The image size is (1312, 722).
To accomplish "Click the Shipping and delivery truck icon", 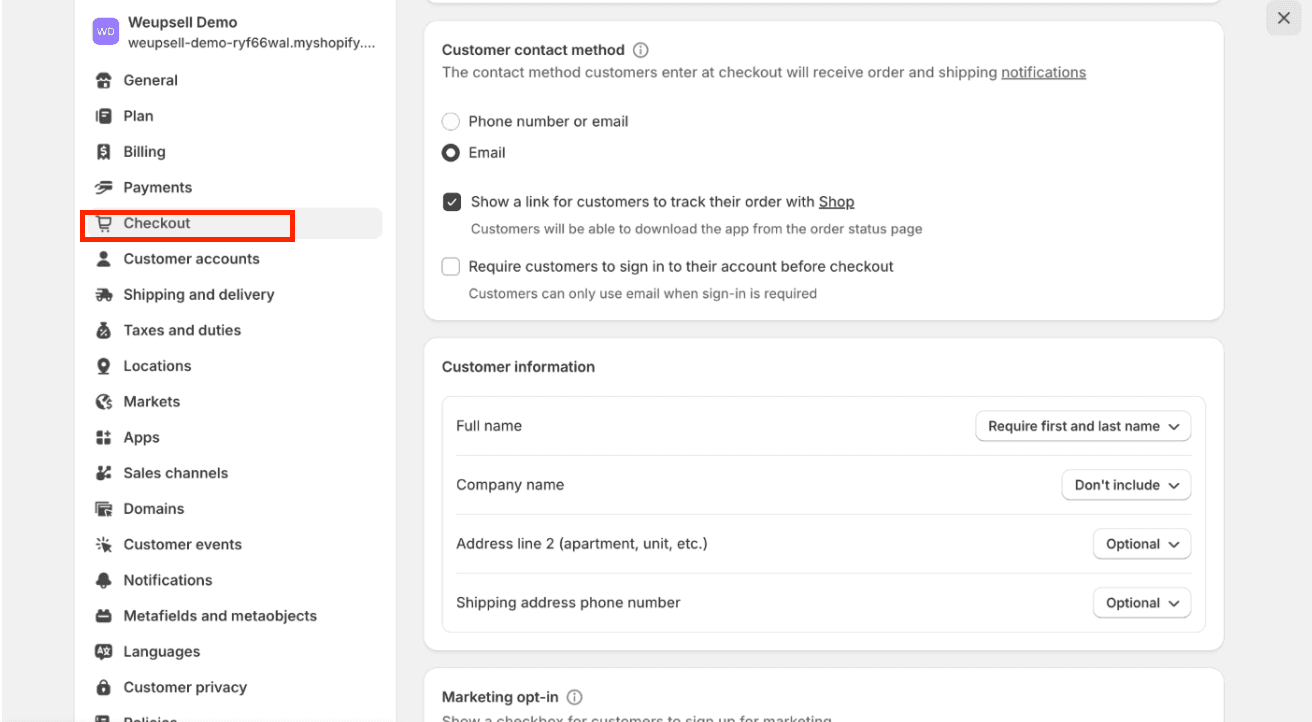I will 103,295.
